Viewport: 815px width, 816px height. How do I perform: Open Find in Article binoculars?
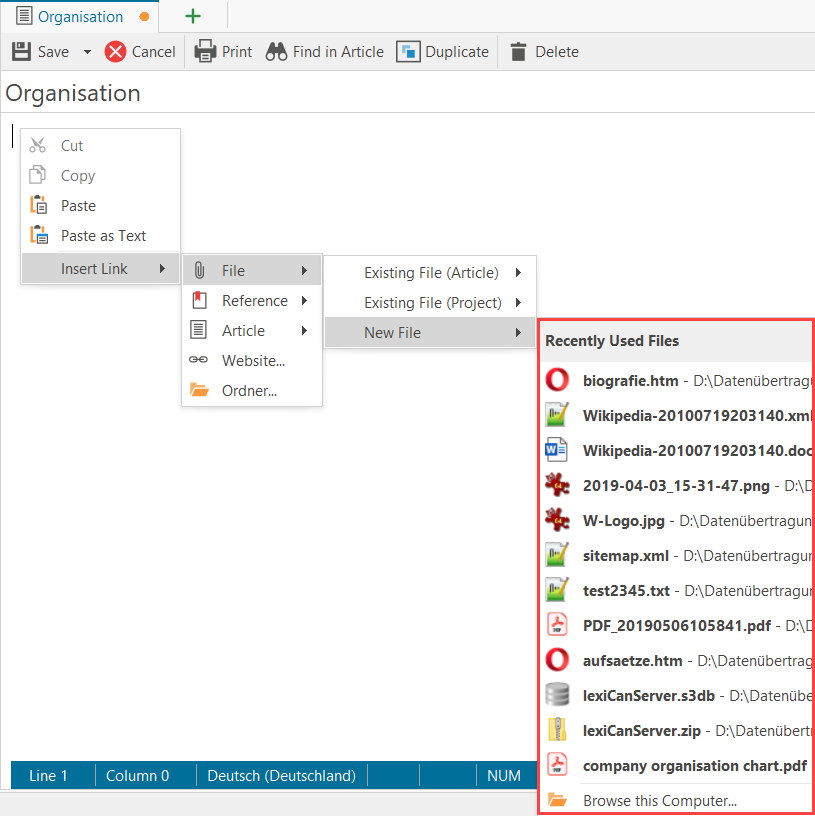pyautogui.click(x=276, y=51)
